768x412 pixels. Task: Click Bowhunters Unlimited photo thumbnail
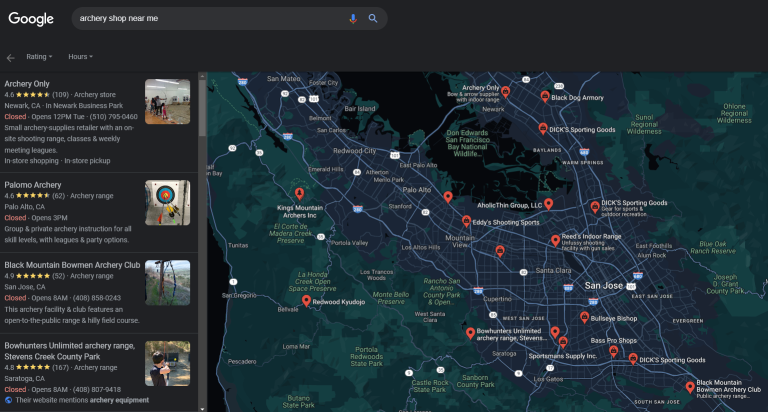point(168,364)
